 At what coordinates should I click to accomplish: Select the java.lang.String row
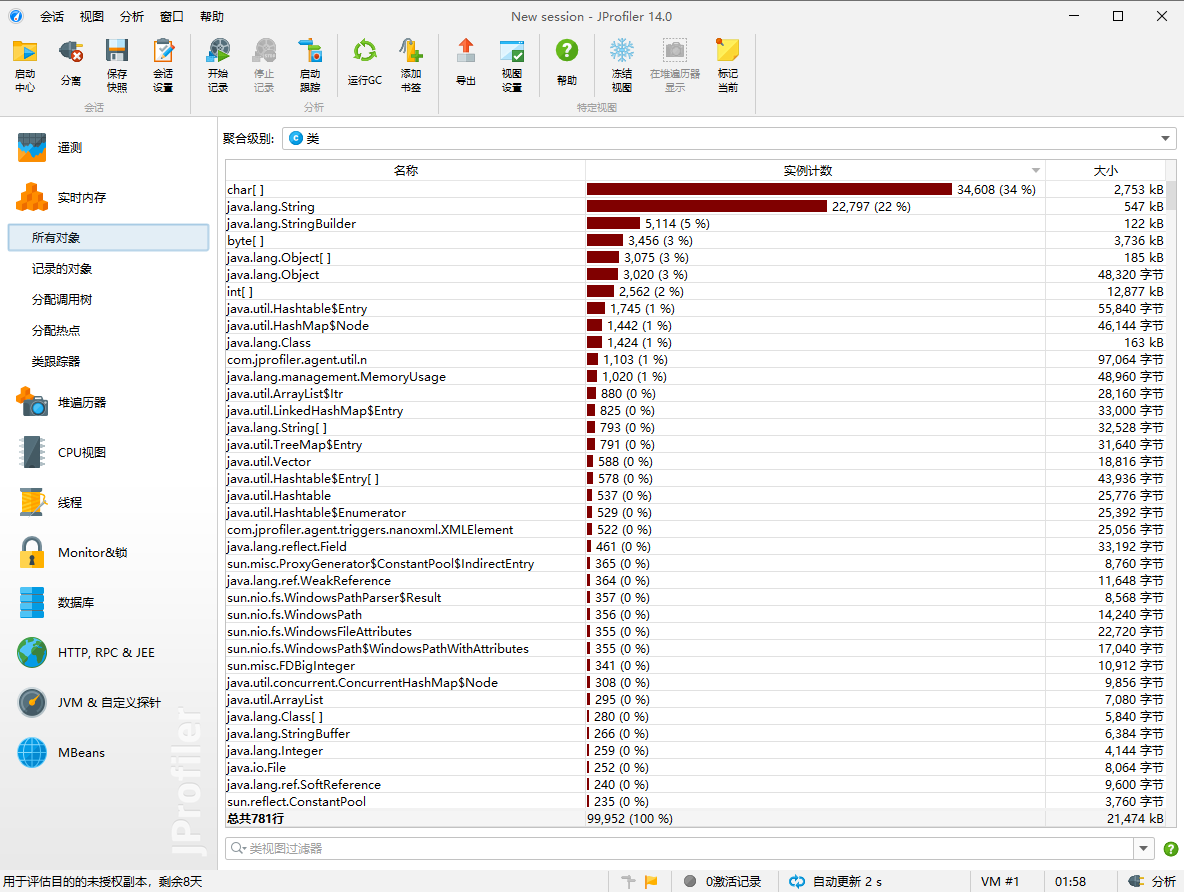point(695,206)
